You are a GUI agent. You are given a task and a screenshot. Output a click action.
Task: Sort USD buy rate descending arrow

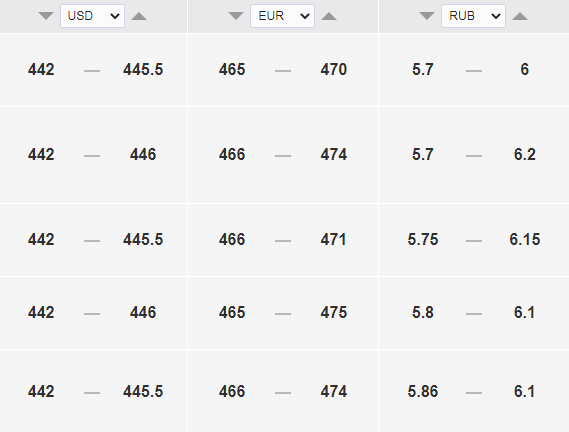click(46, 16)
